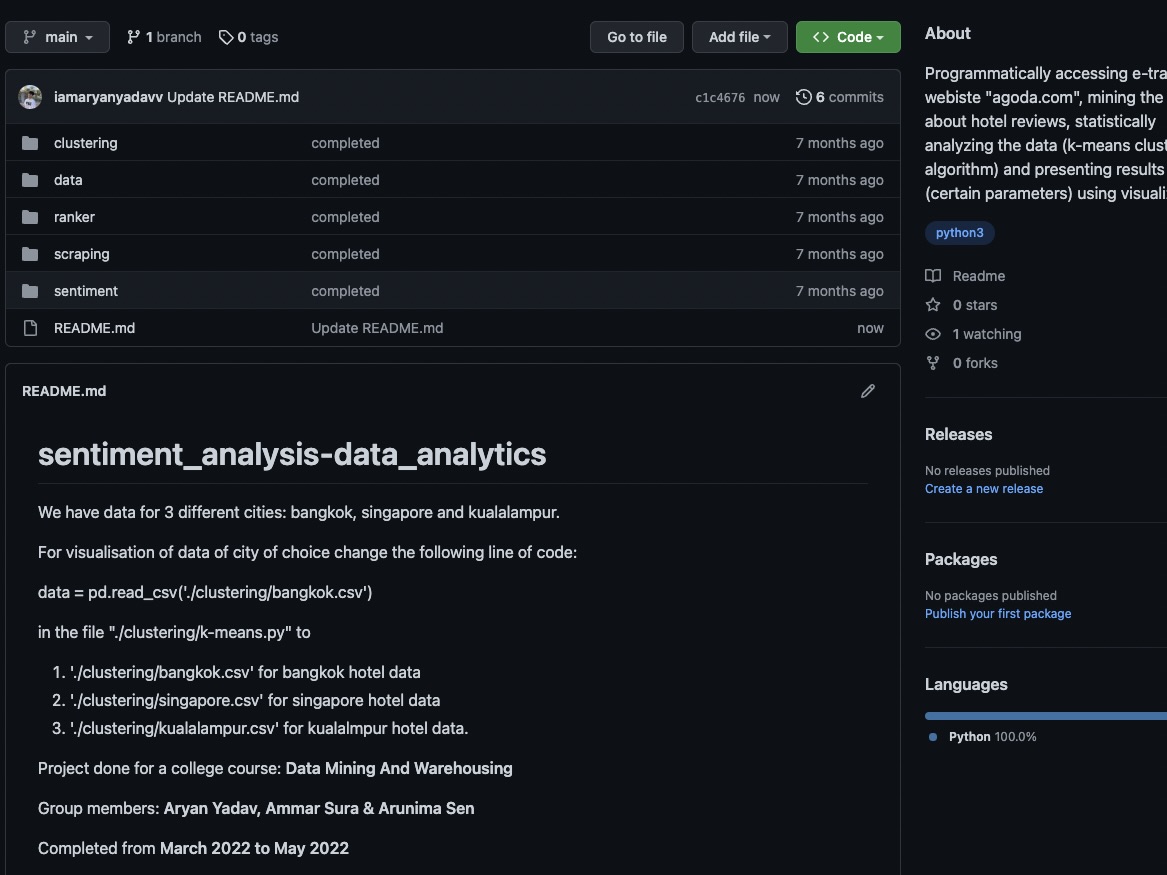The height and width of the screenshot is (875, 1167).
Task: Click the file icon for README.md
Action: click(x=30, y=328)
